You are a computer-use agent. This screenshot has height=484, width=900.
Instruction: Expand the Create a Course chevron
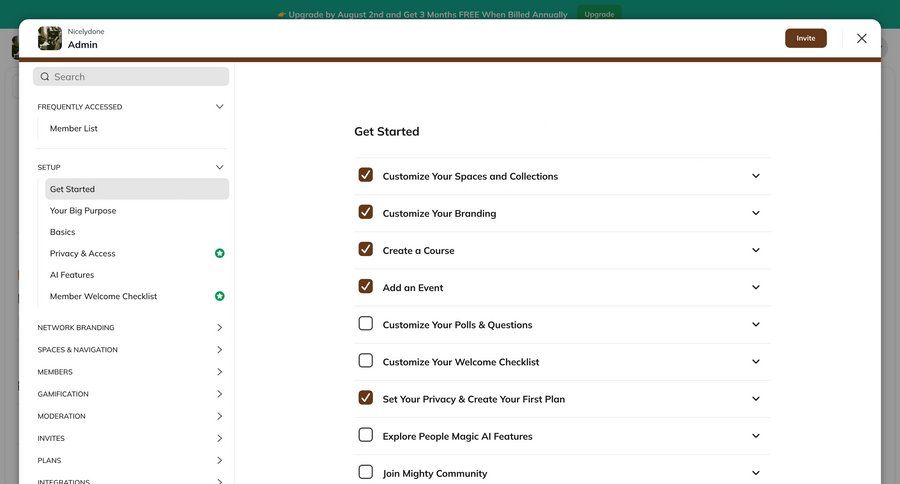point(756,250)
